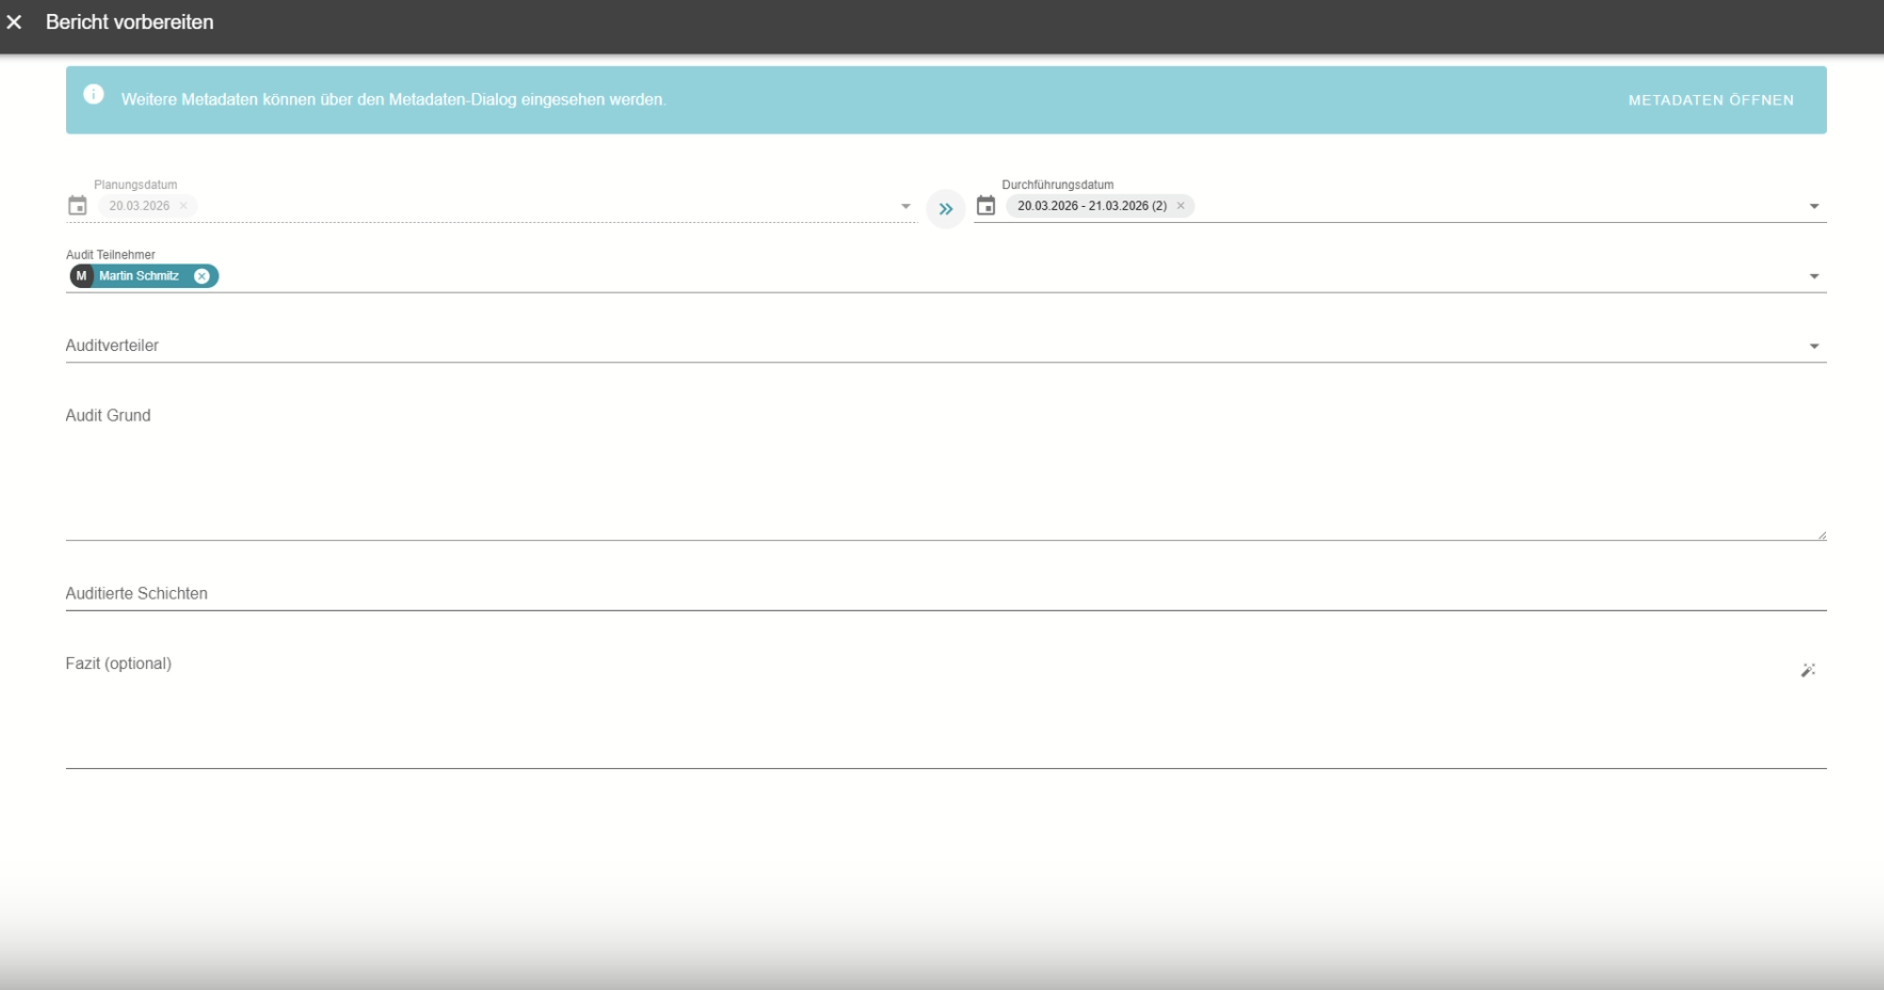This screenshot has height=990, width=1884.
Task: Remove the 20.03.2026 Planungsdatum chip
Action: pyautogui.click(x=183, y=206)
